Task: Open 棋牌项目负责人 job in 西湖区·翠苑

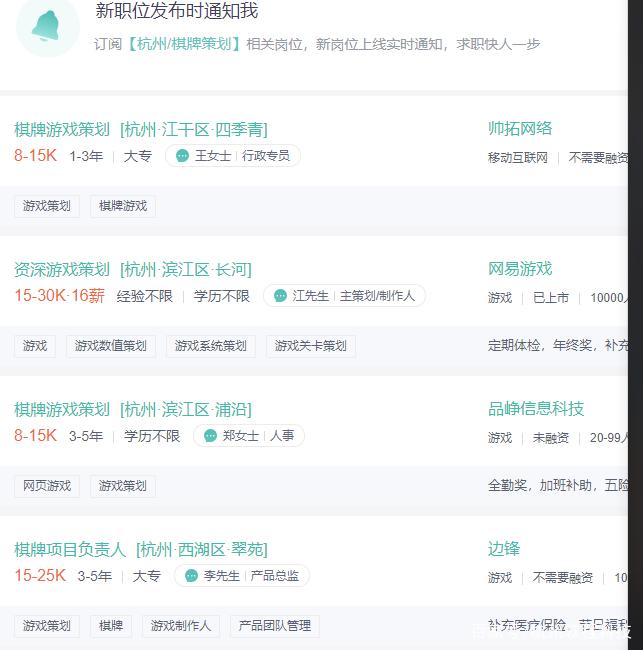Action: point(141,550)
